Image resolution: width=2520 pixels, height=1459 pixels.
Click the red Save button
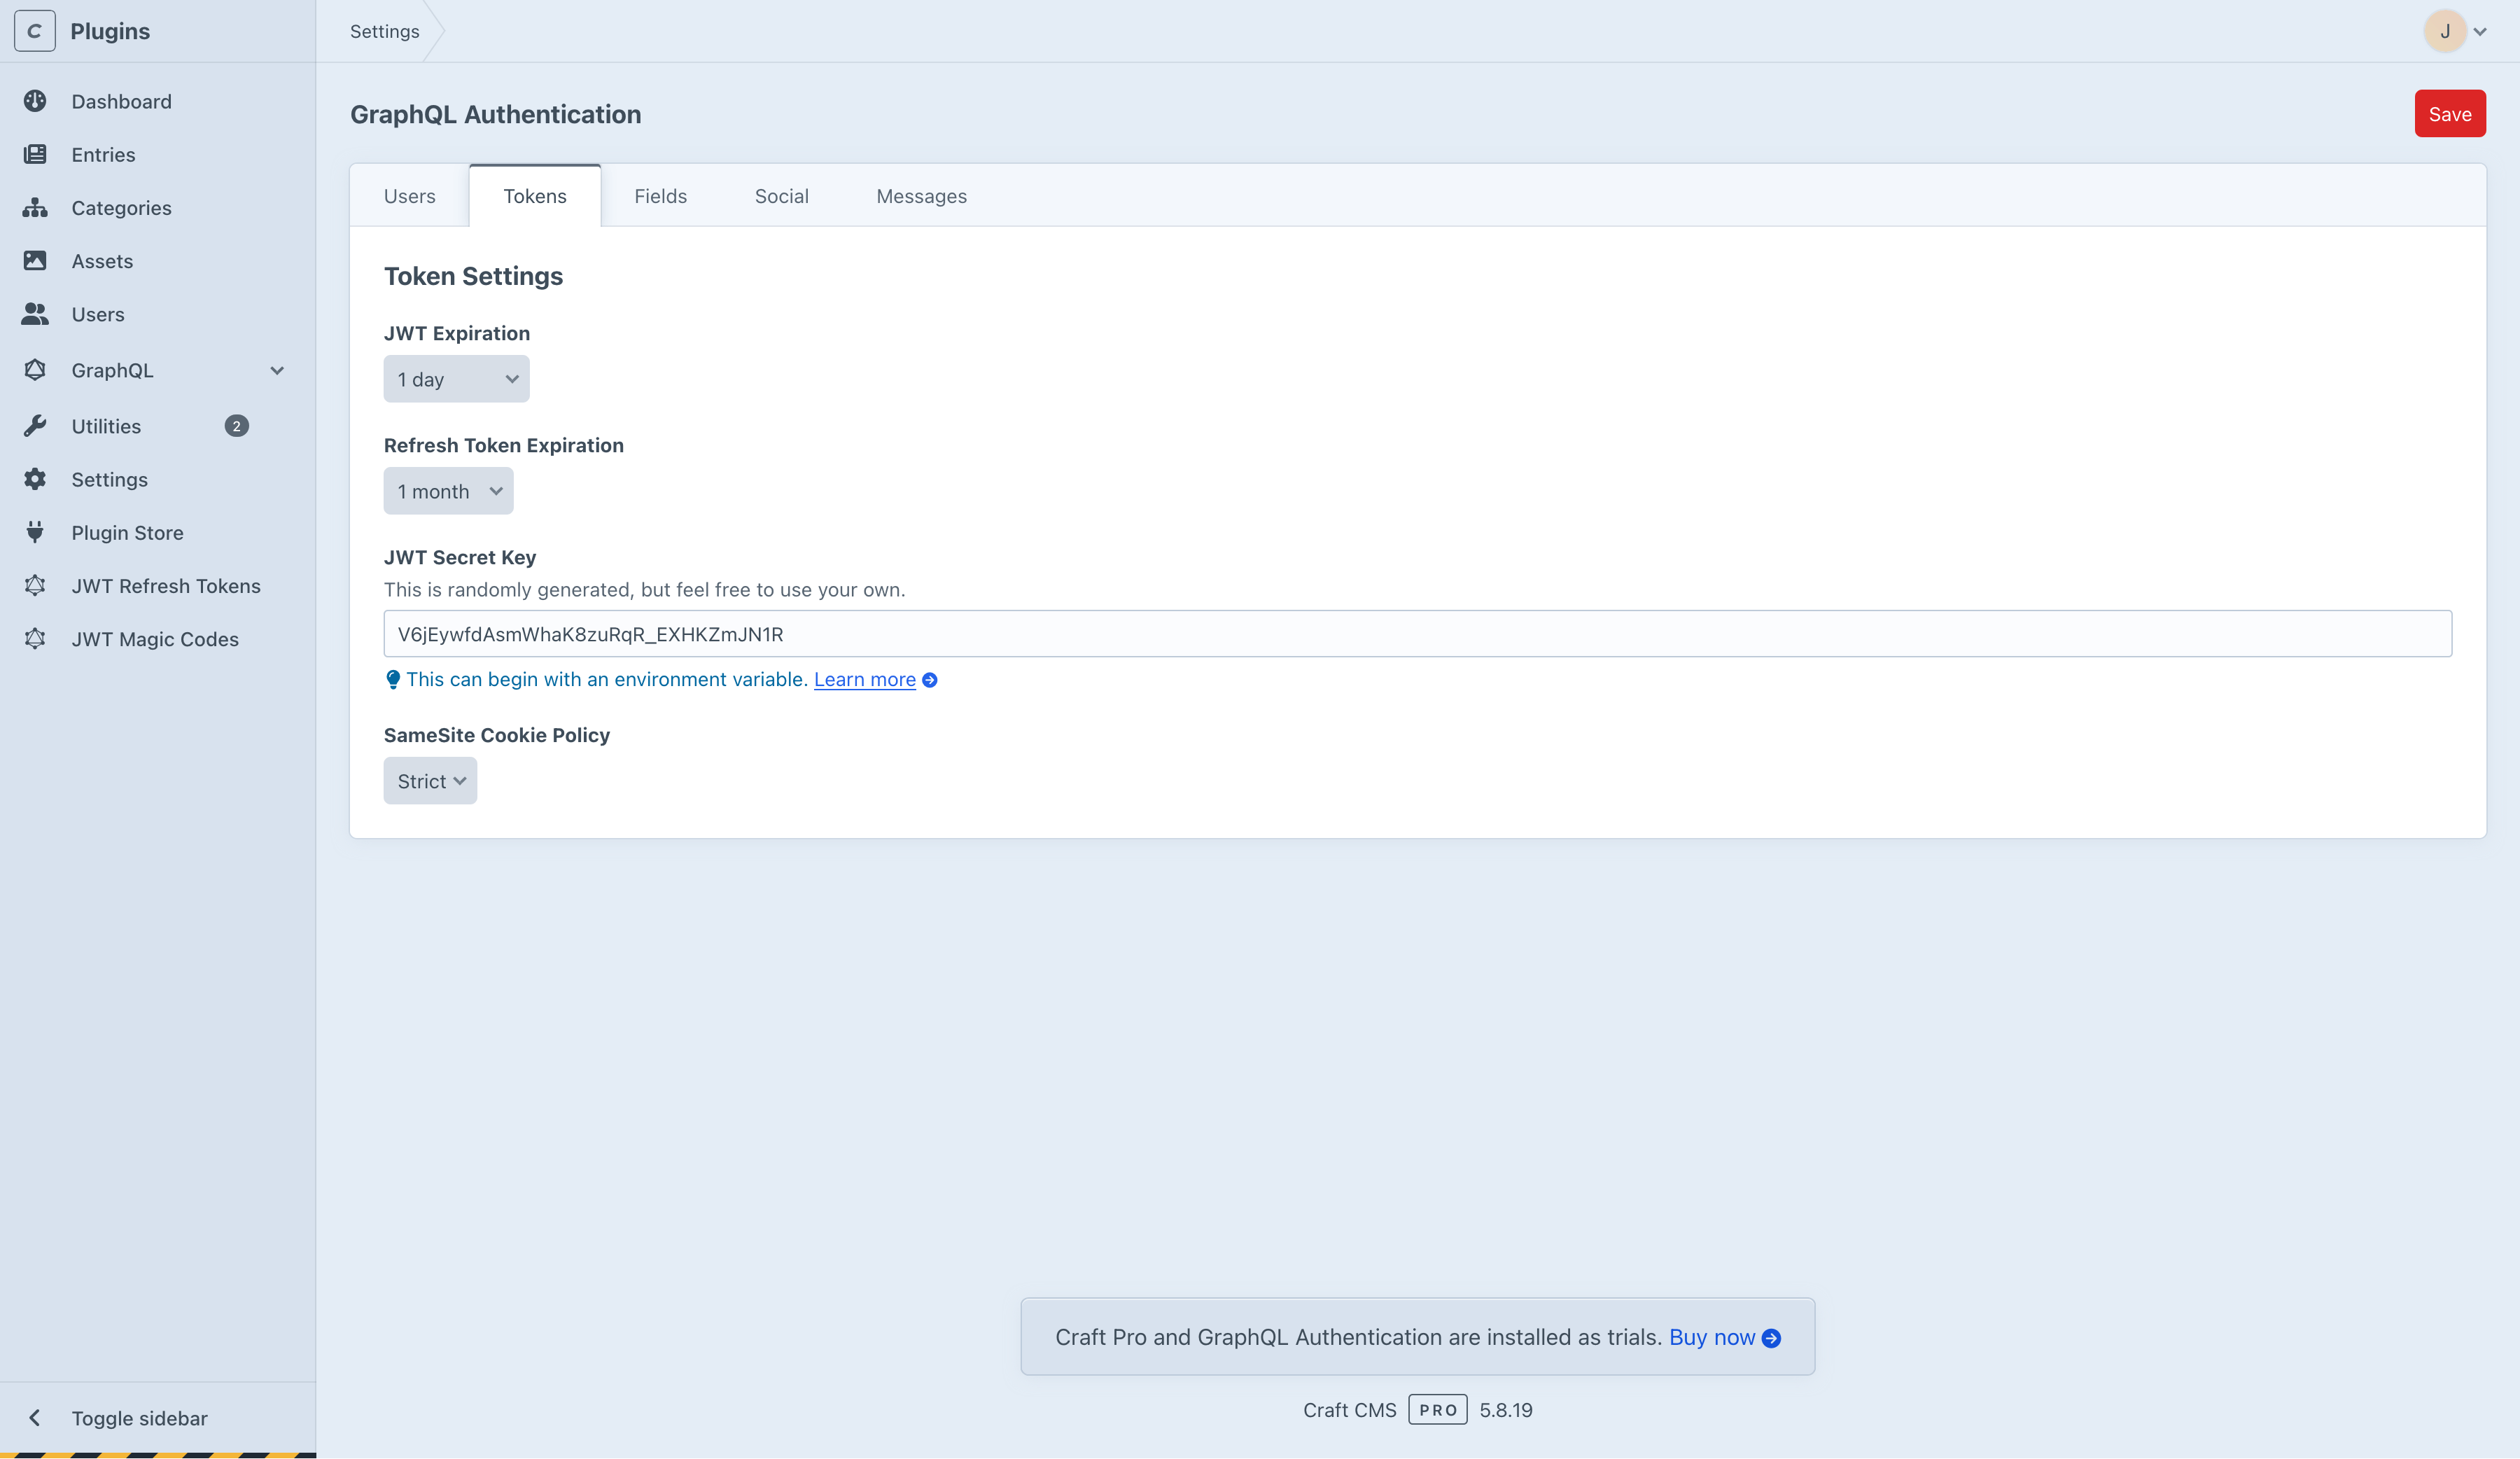point(2449,114)
